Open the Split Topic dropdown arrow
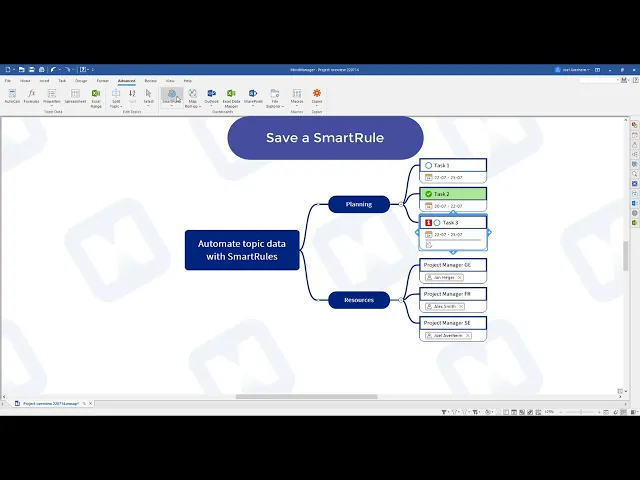This screenshot has width=640, height=480. (x=121, y=107)
